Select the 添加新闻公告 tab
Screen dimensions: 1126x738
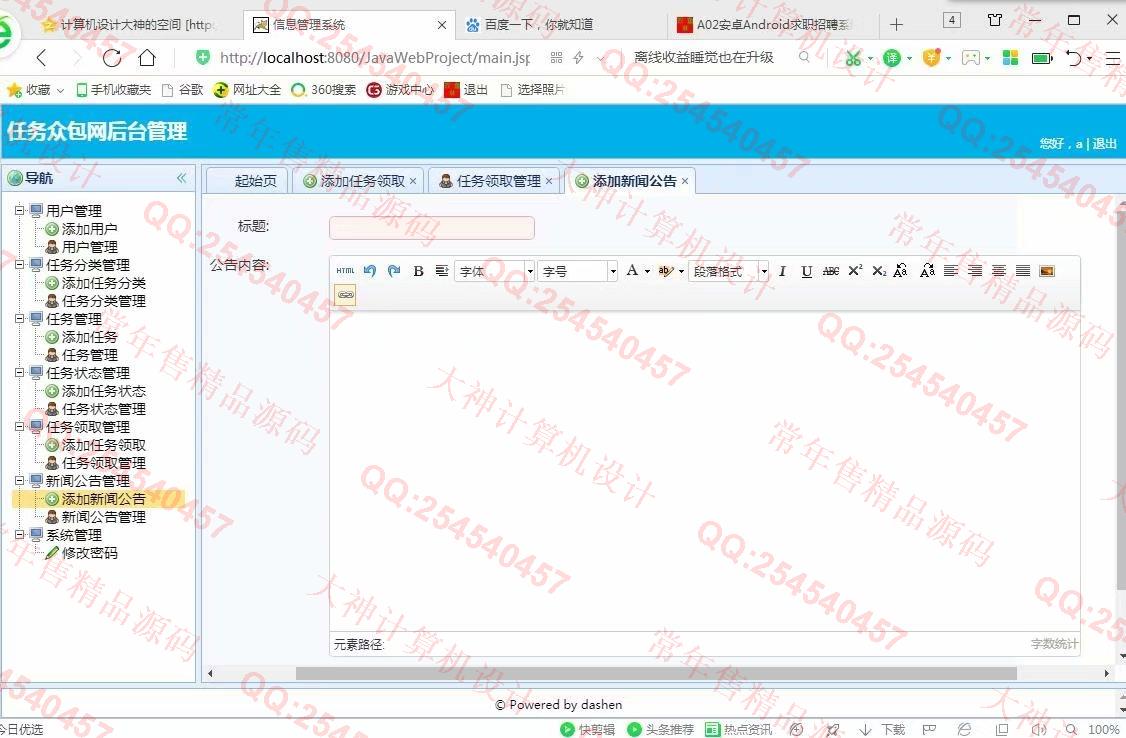[630, 181]
